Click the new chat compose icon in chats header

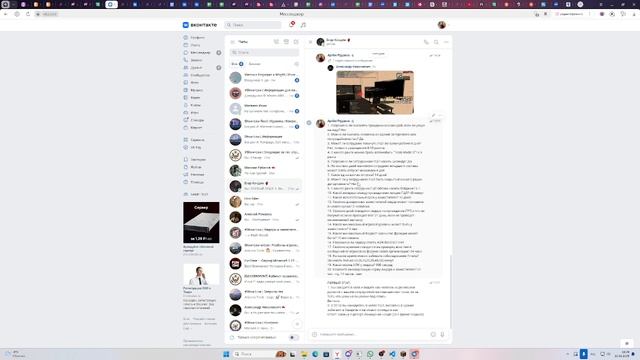click(296, 42)
